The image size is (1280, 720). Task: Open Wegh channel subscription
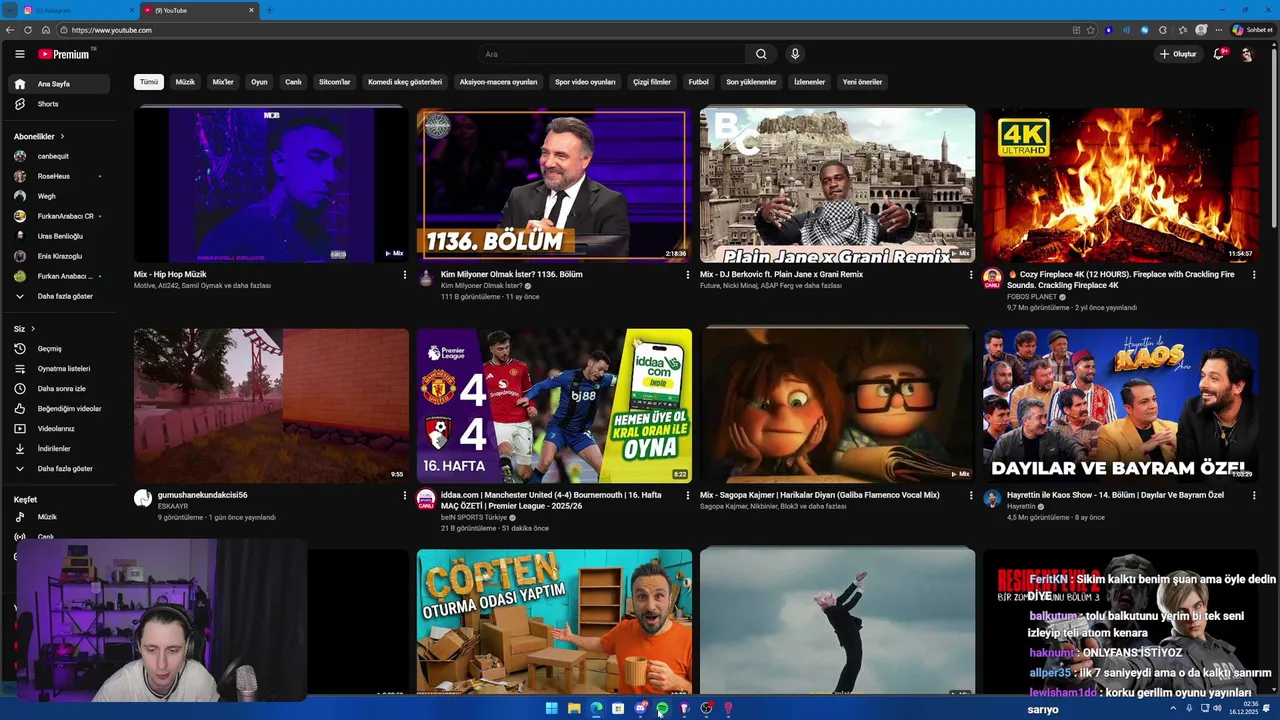[60, 196]
